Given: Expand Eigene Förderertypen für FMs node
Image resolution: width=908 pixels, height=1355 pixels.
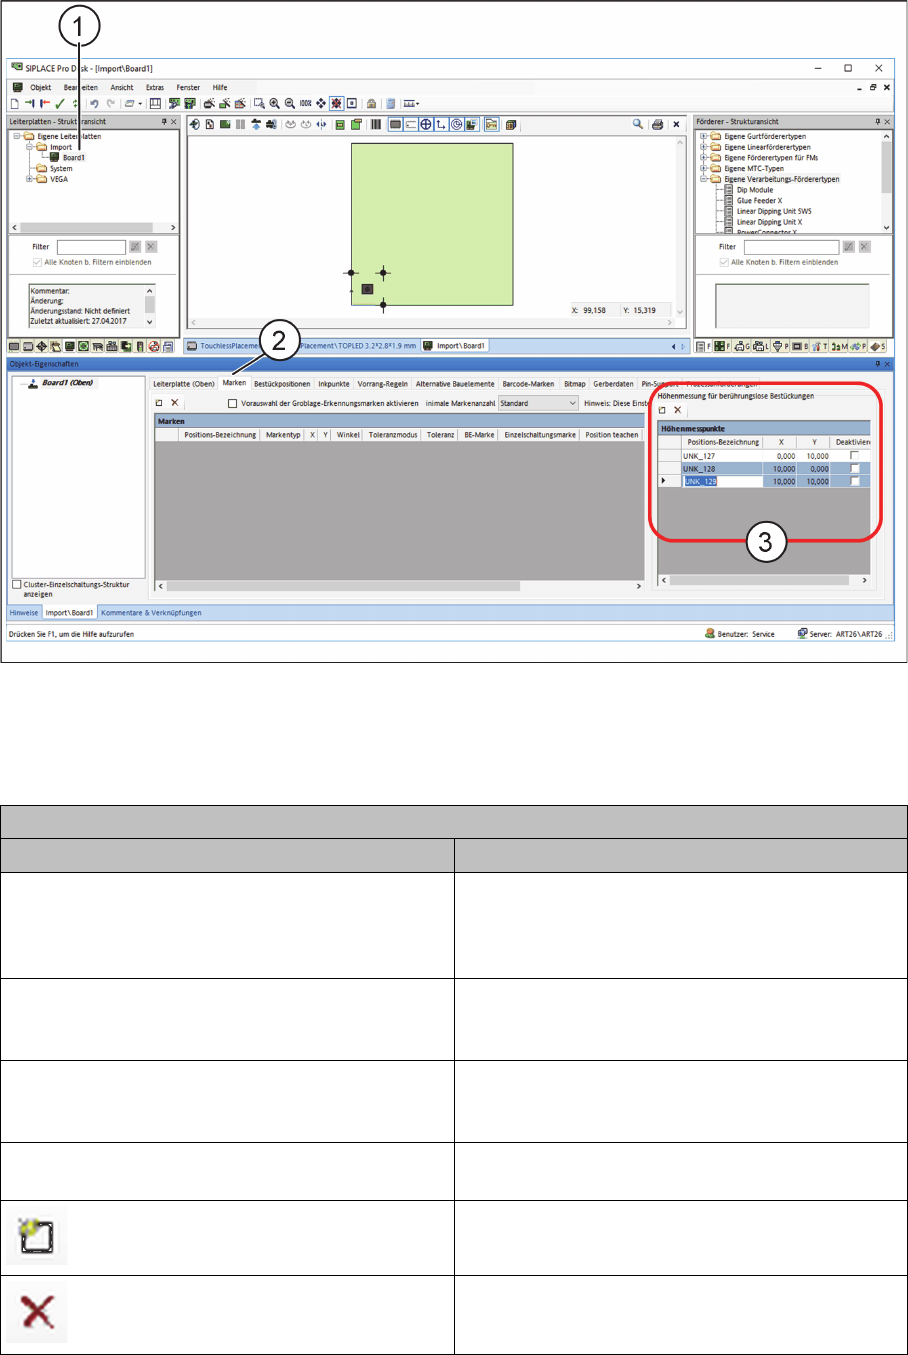Looking at the screenshot, I should point(703,157).
